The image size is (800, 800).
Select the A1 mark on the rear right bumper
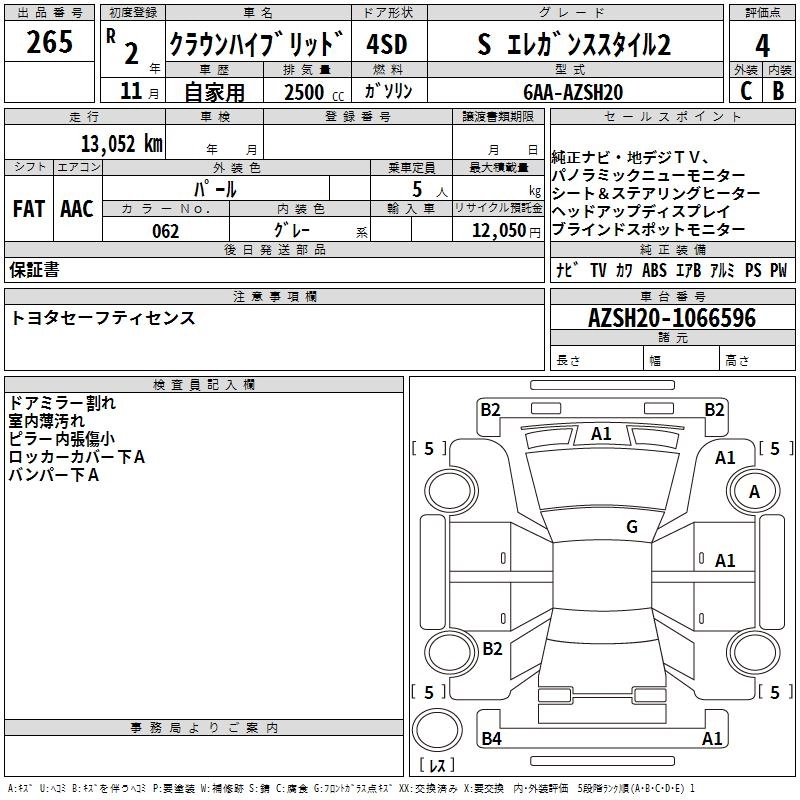pos(712,739)
